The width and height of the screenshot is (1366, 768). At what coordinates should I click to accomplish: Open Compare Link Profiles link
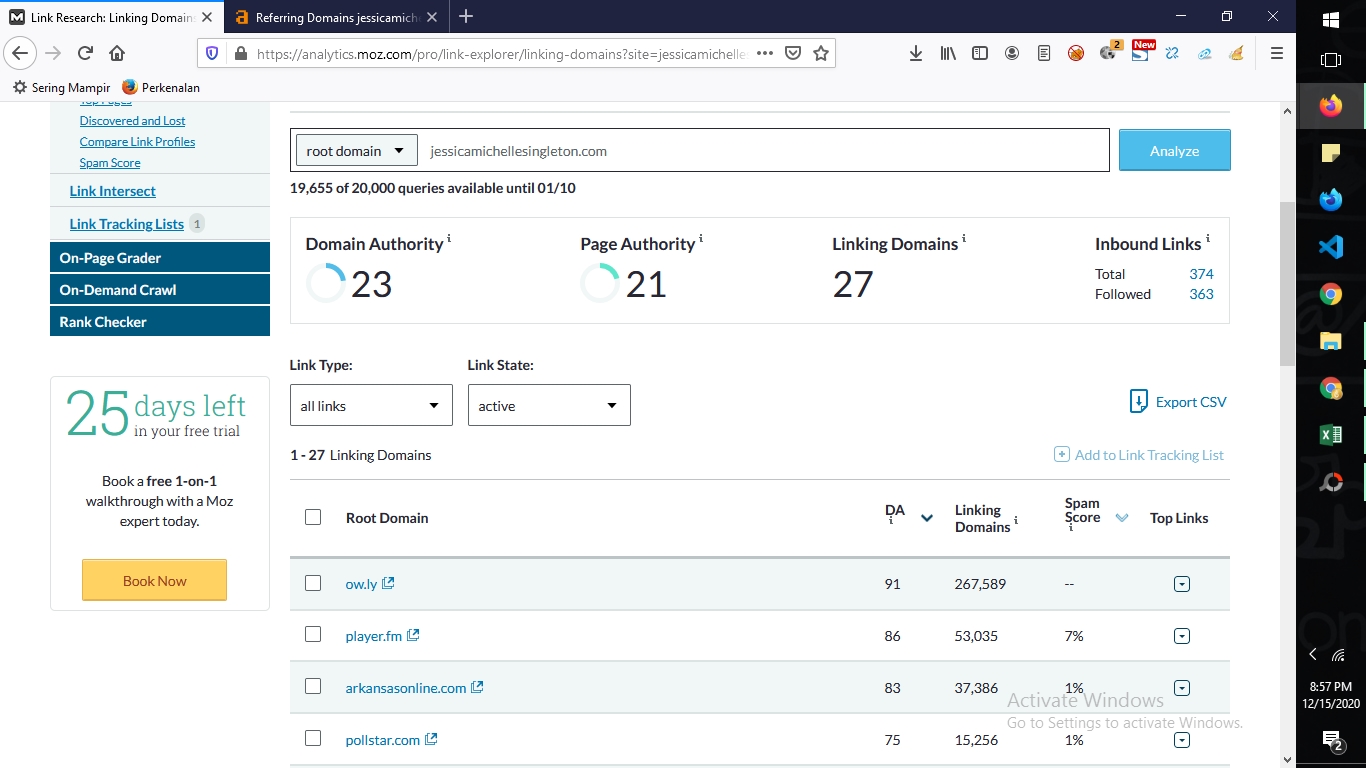[x=137, y=142]
